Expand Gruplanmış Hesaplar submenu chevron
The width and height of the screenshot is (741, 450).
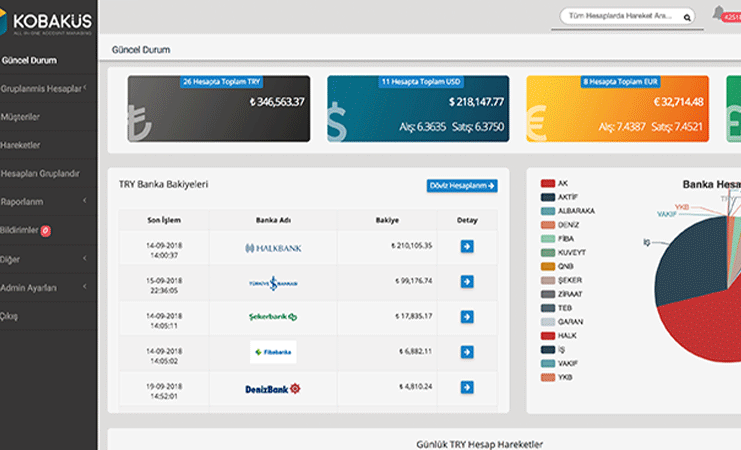(x=85, y=87)
